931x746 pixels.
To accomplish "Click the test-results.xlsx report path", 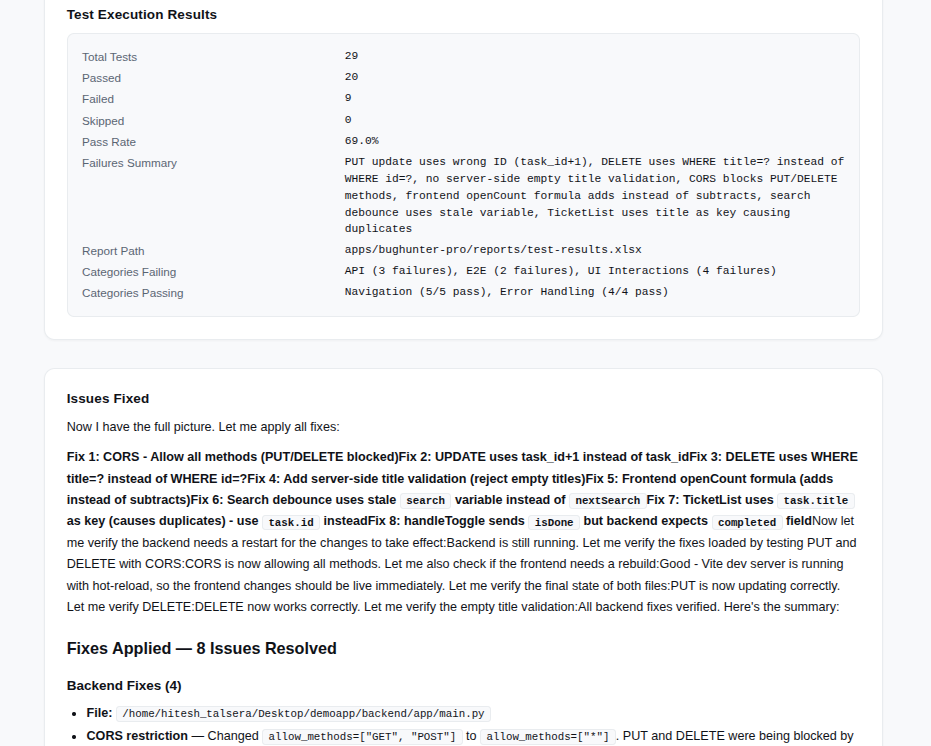I will click(493, 249).
